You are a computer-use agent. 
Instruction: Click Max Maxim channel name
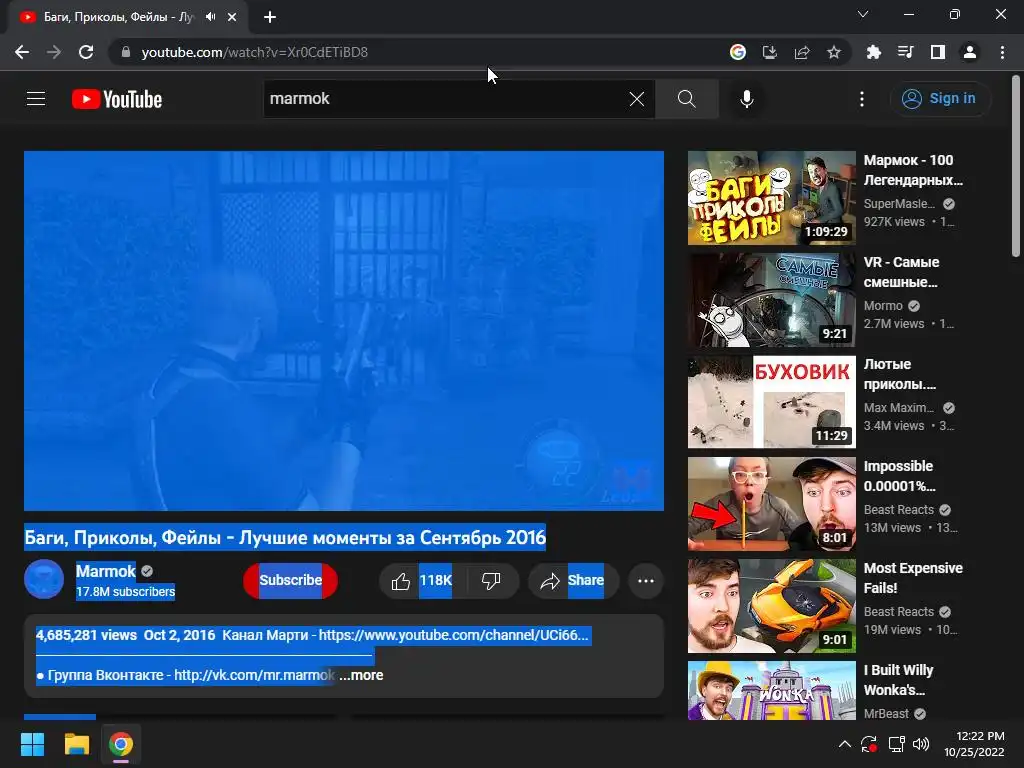pos(899,408)
